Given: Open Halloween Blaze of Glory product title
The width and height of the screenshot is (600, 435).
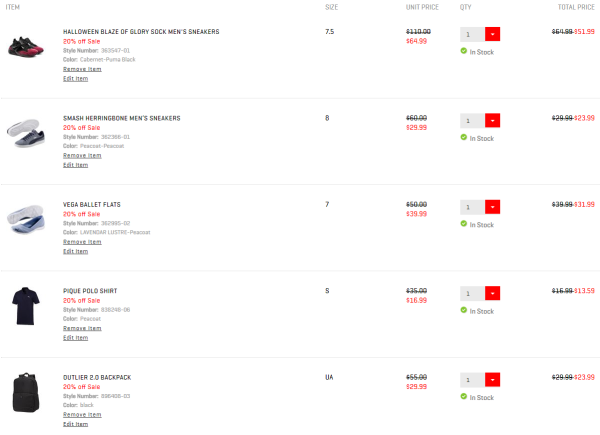Looking at the screenshot, I should [141, 32].
